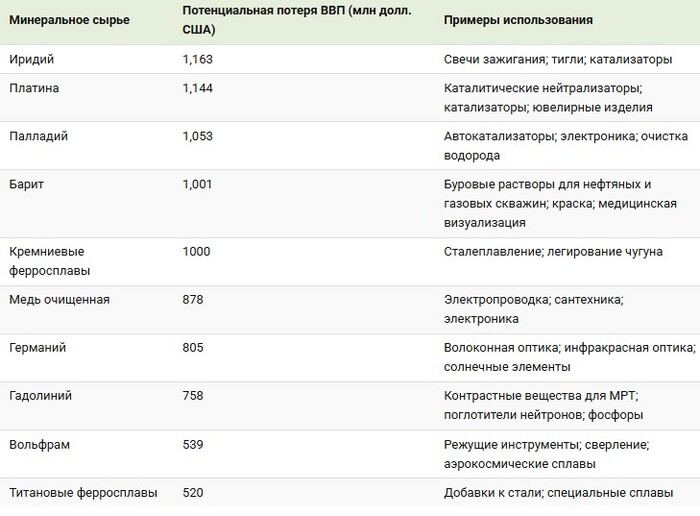Select the 'Платина' row name
This screenshot has width=700, height=516.
click(x=34, y=88)
